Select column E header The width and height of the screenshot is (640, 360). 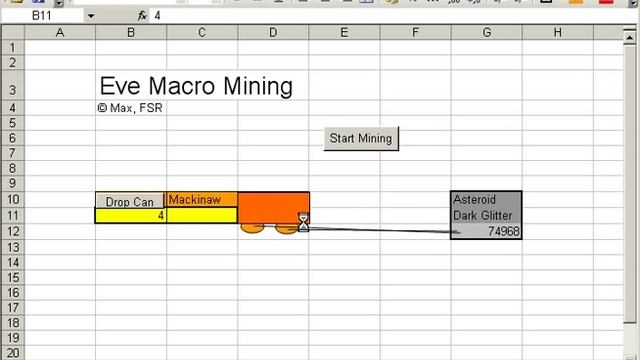344,32
